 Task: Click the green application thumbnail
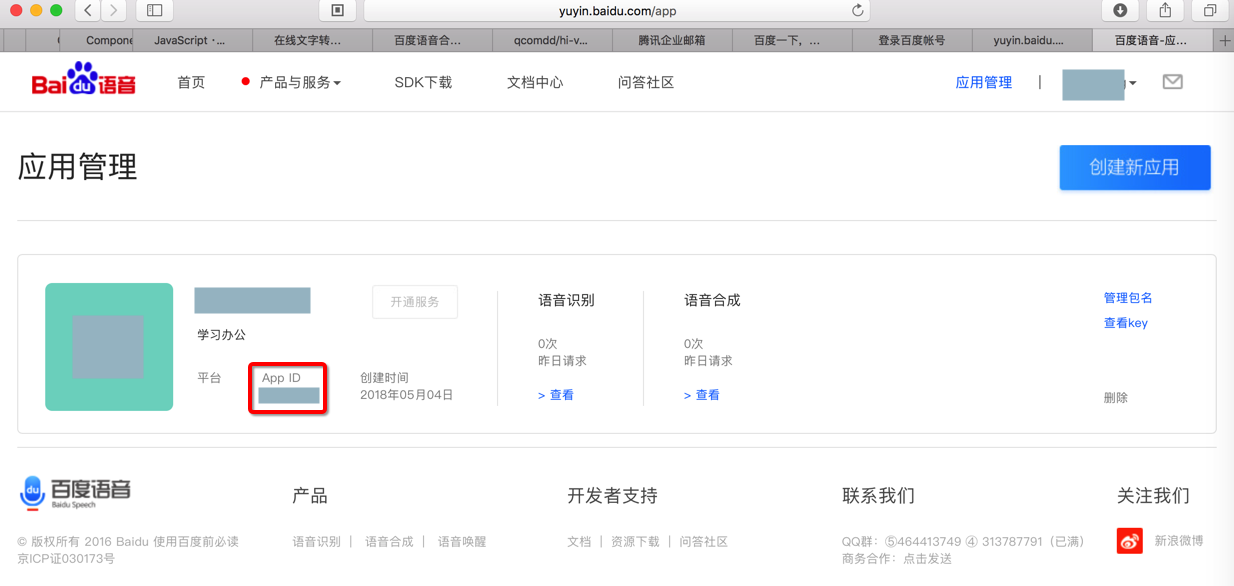(109, 347)
